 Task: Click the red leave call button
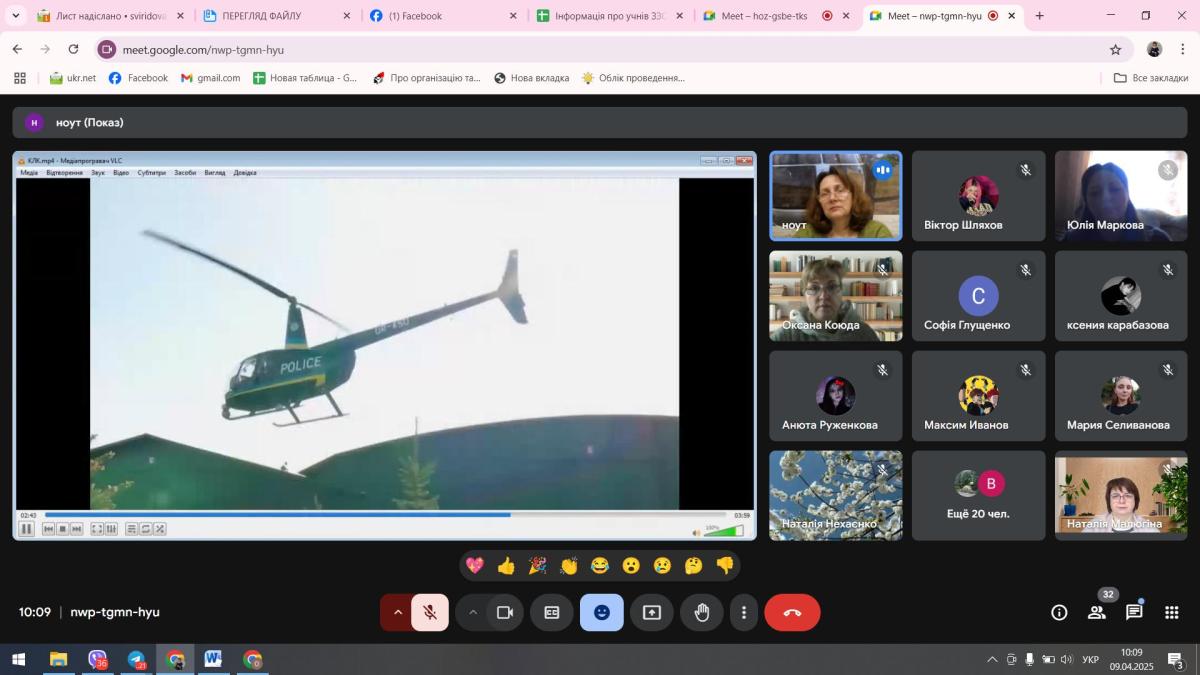[x=792, y=613]
